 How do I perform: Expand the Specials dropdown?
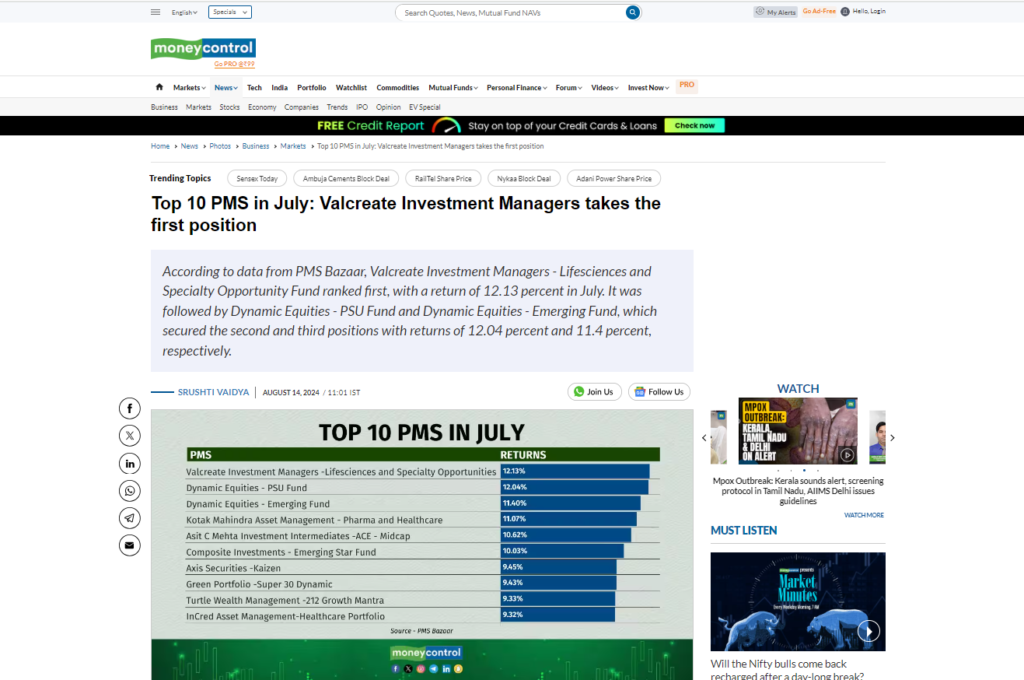230,12
